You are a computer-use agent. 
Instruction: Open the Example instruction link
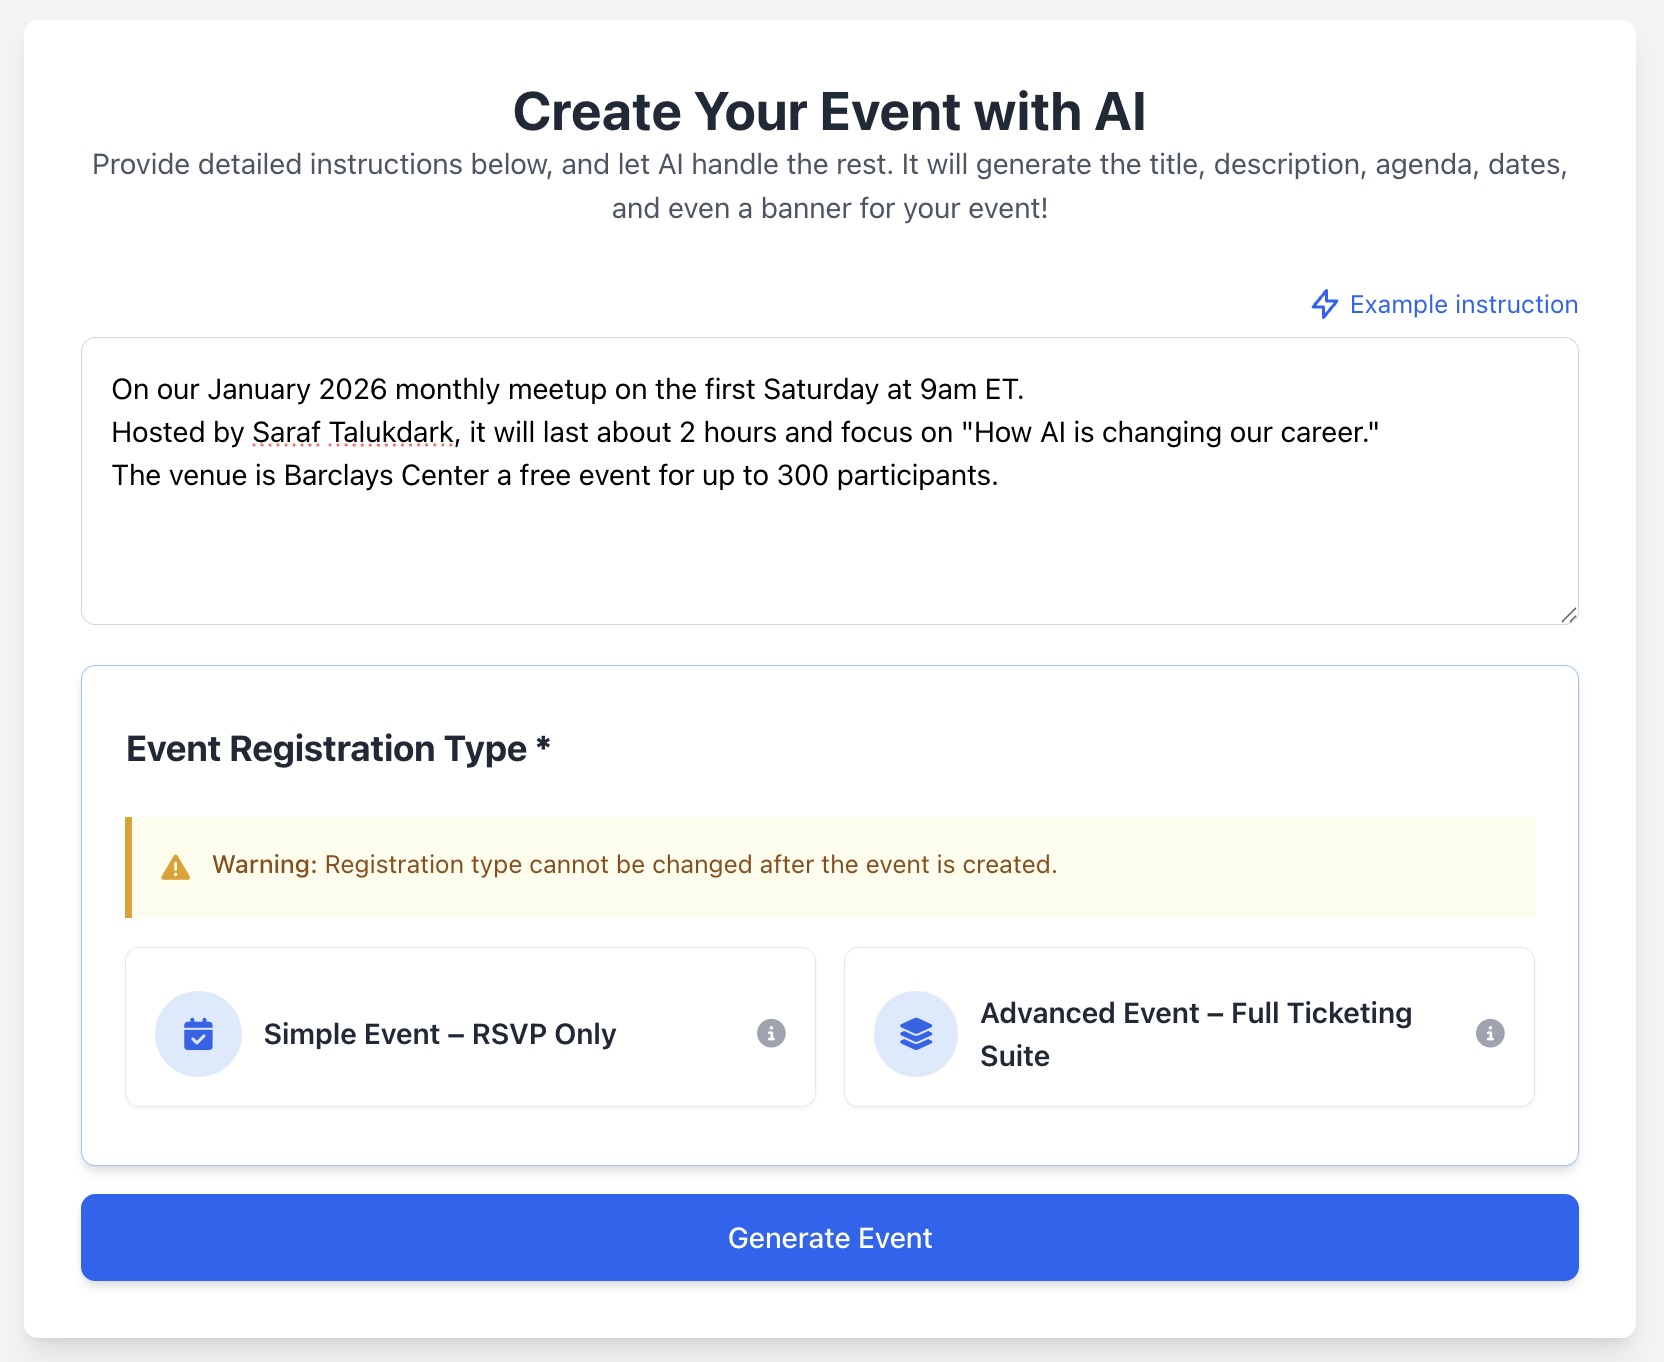pos(1463,304)
